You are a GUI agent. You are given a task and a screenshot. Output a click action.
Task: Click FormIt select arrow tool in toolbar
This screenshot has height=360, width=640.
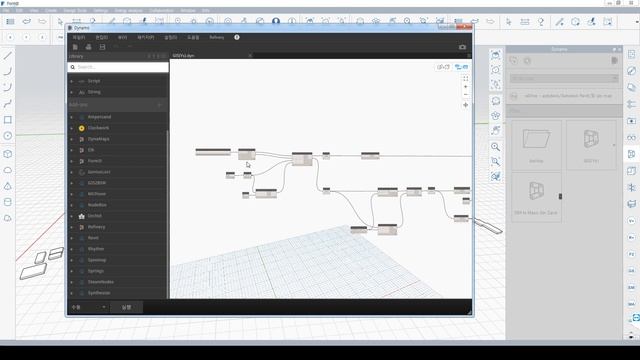click(60, 21)
